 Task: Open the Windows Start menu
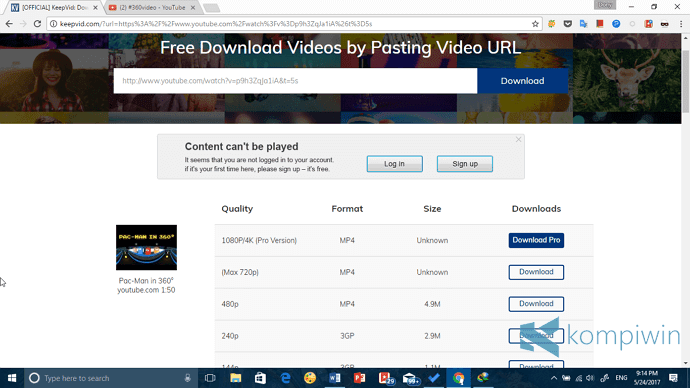[x=12, y=378]
